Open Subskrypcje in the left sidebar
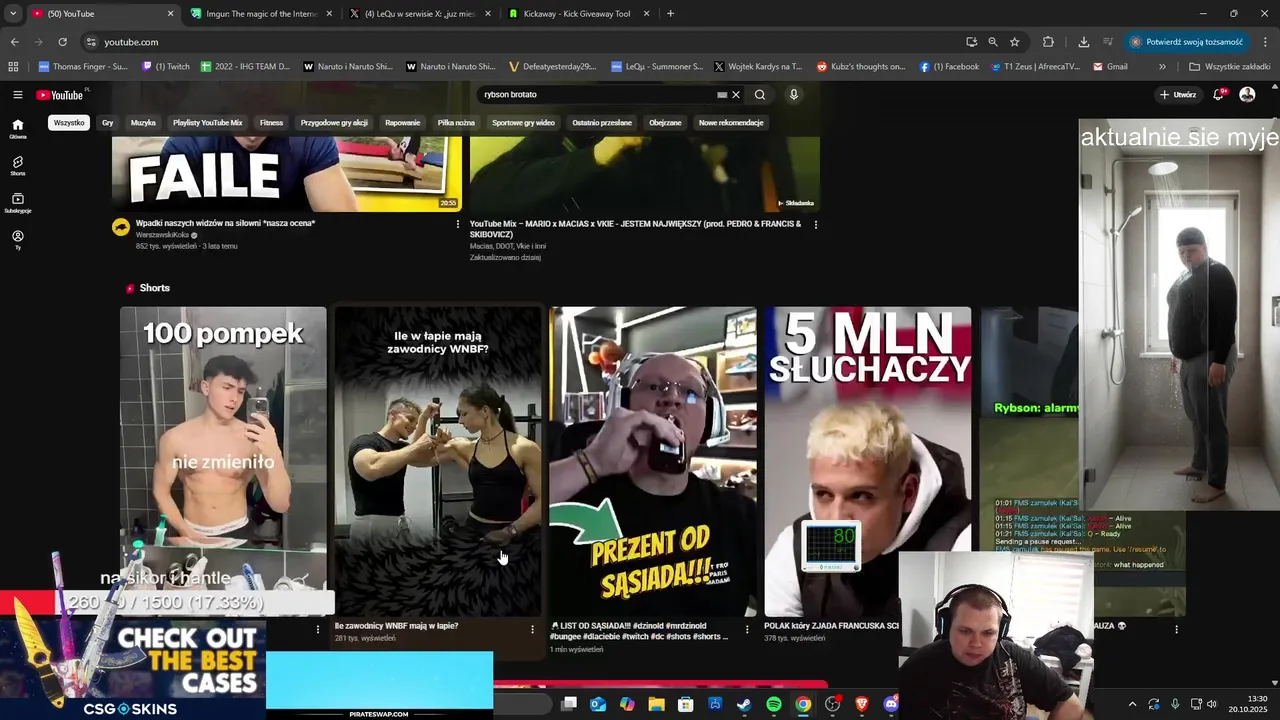 click(17, 203)
